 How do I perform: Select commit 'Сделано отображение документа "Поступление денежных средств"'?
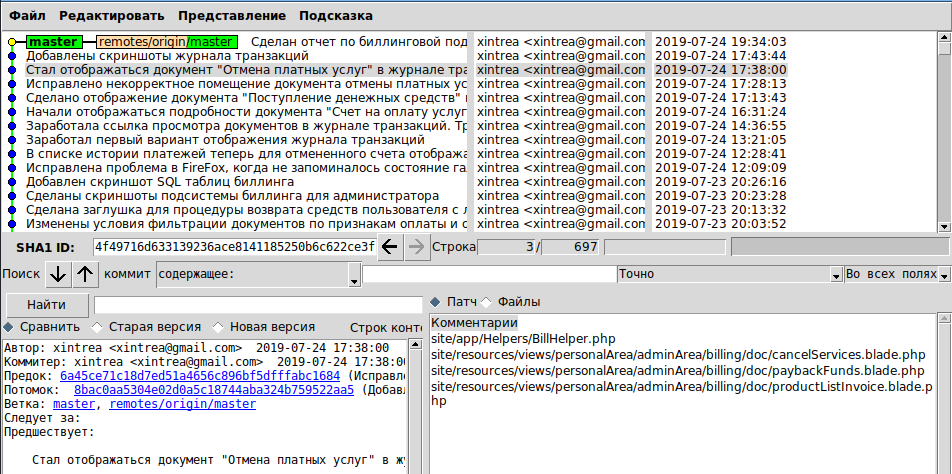point(246,98)
